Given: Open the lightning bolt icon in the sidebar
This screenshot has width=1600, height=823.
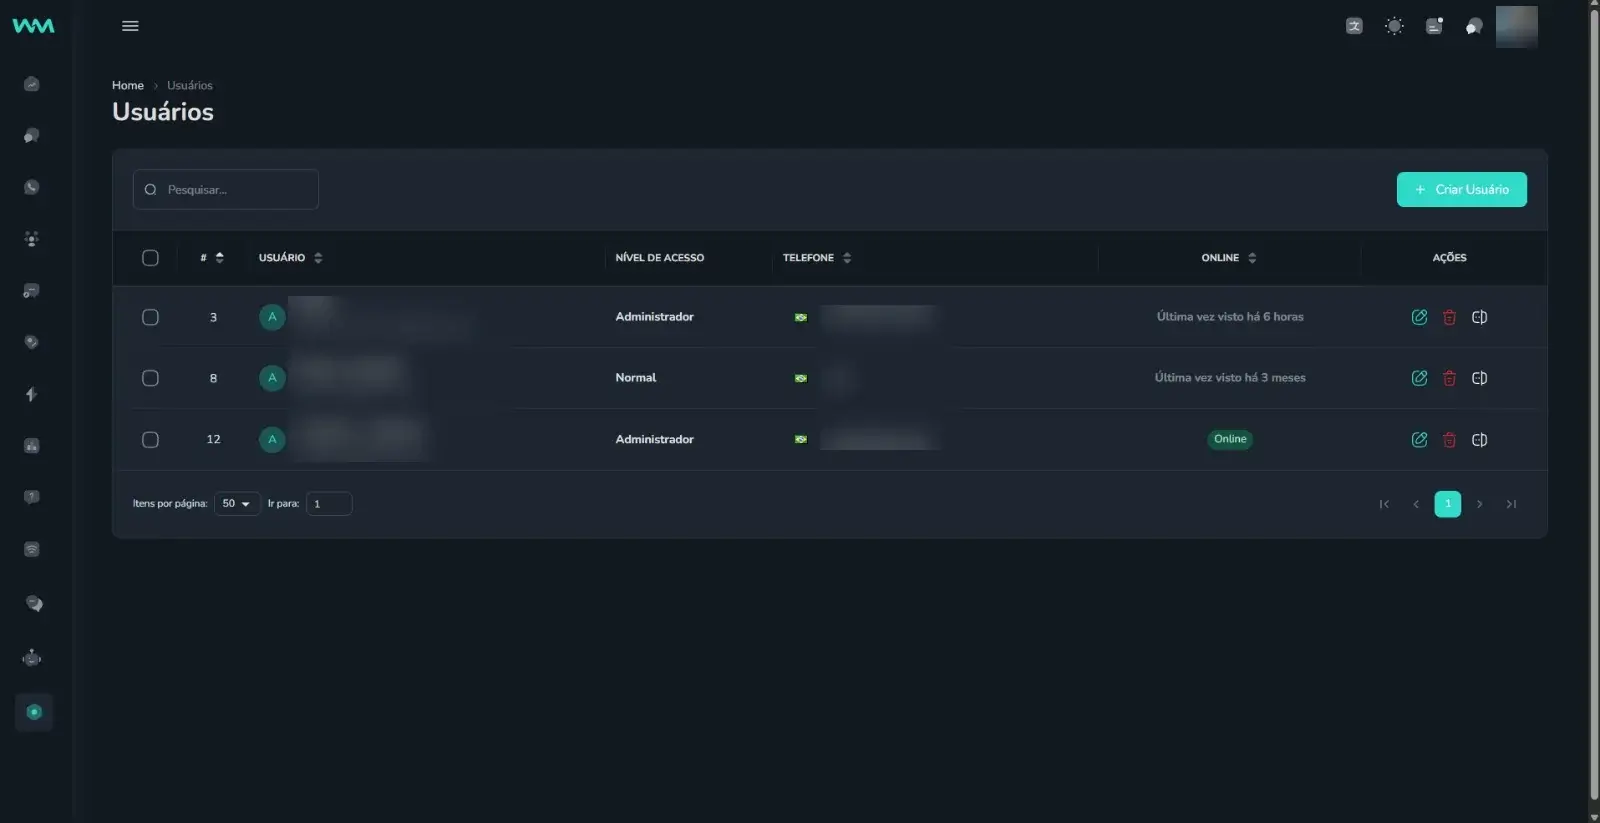Looking at the screenshot, I should [32, 394].
